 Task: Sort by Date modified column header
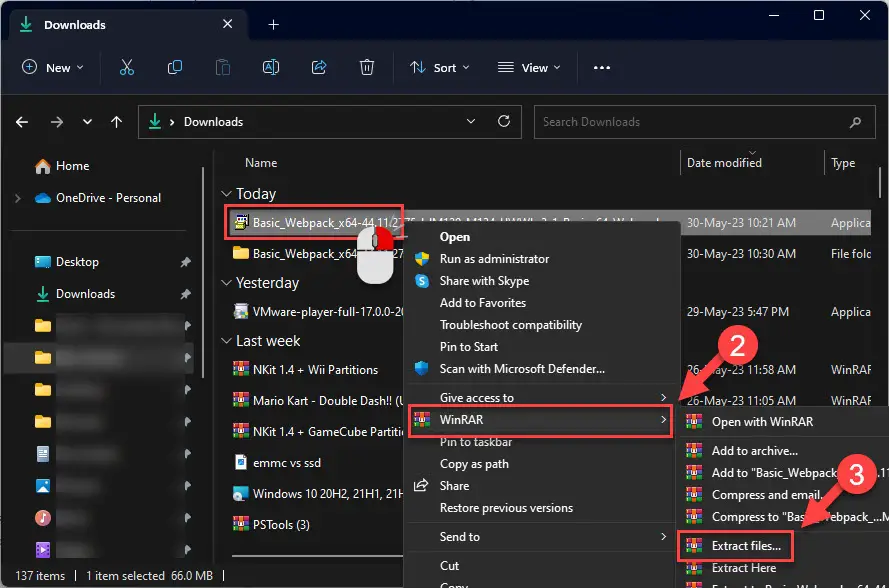(724, 163)
